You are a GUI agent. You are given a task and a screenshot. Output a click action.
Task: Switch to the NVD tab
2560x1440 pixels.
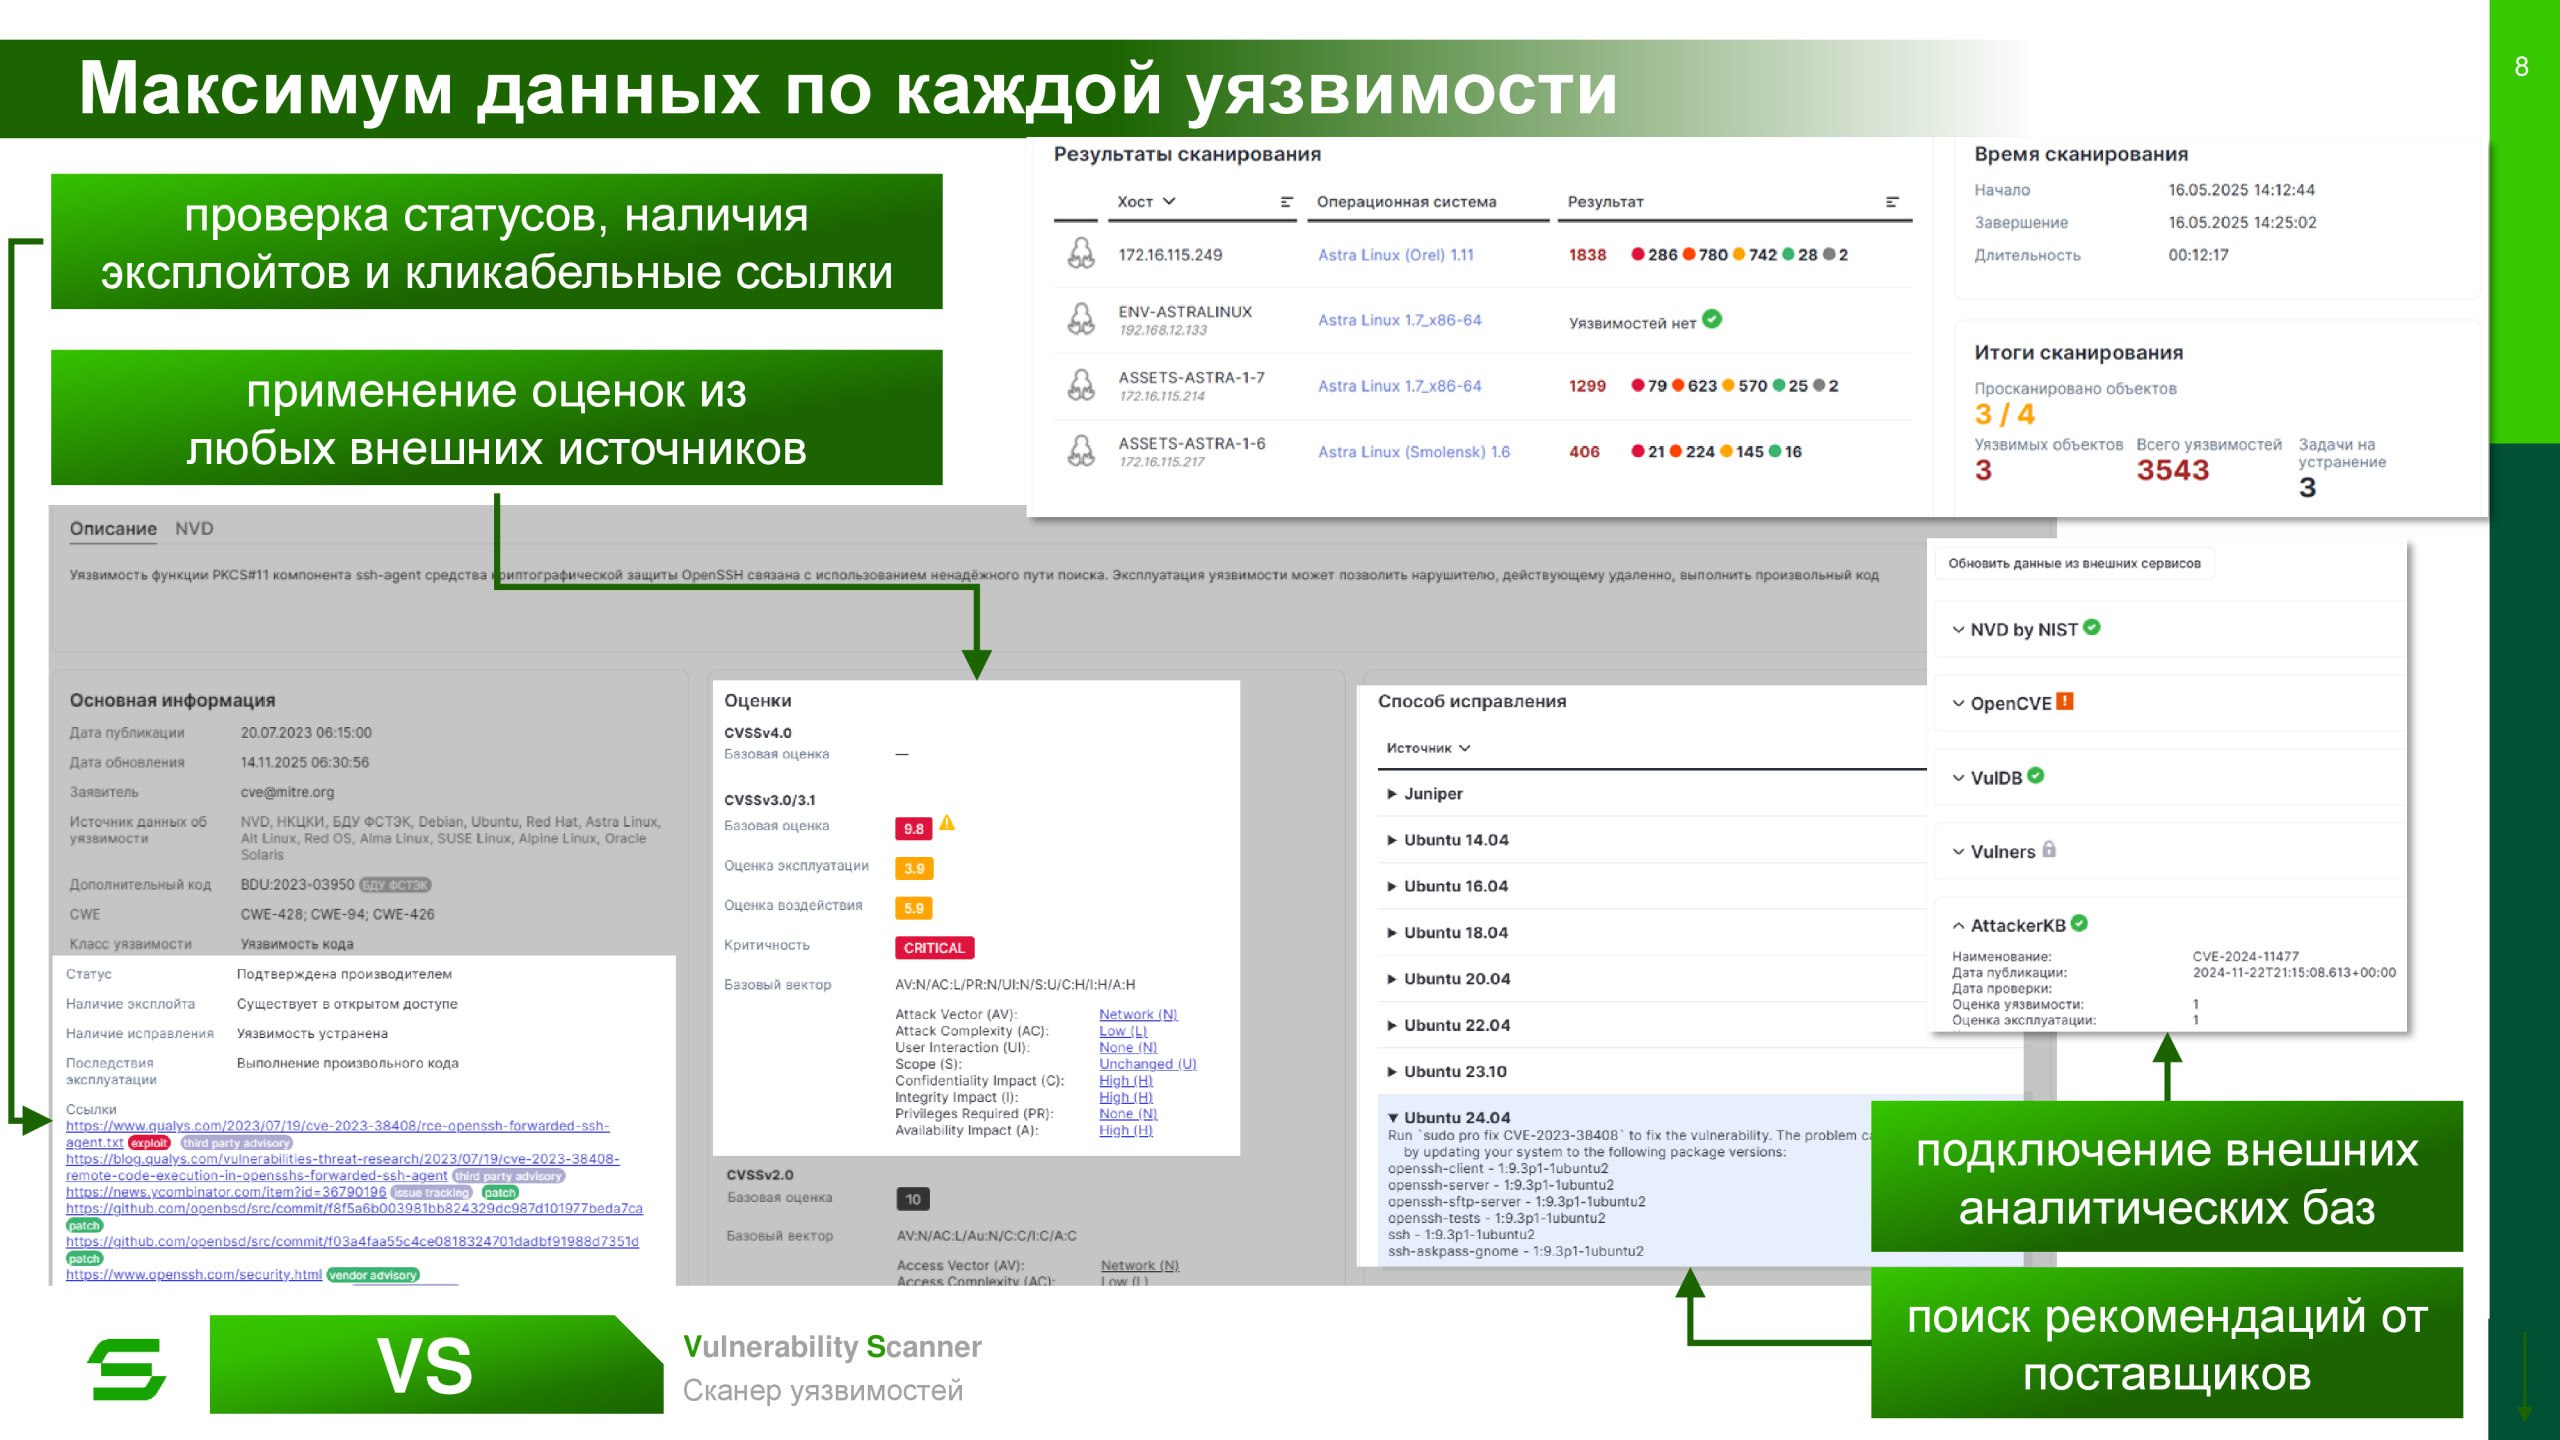click(x=194, y=528)
